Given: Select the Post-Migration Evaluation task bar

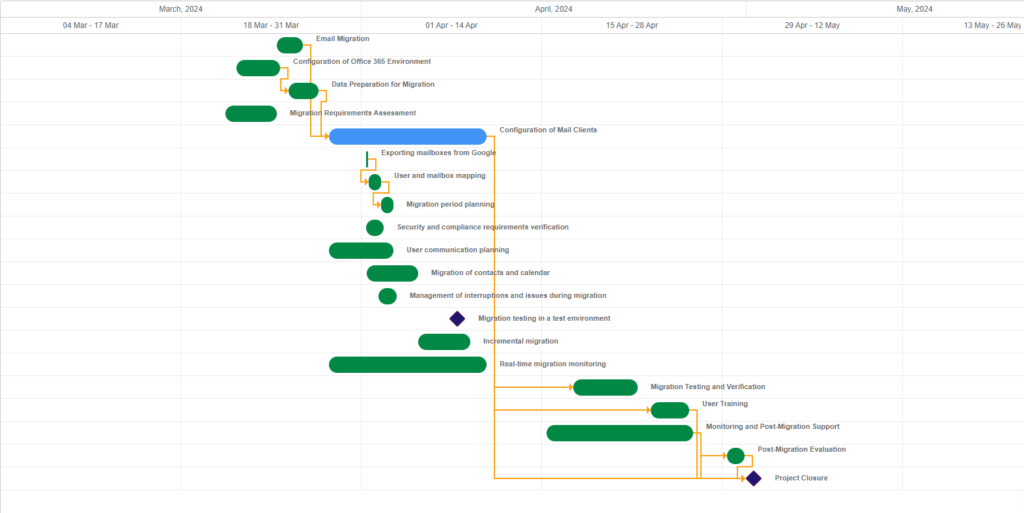Looking at the screenshot, I should (x=736, y=456).
